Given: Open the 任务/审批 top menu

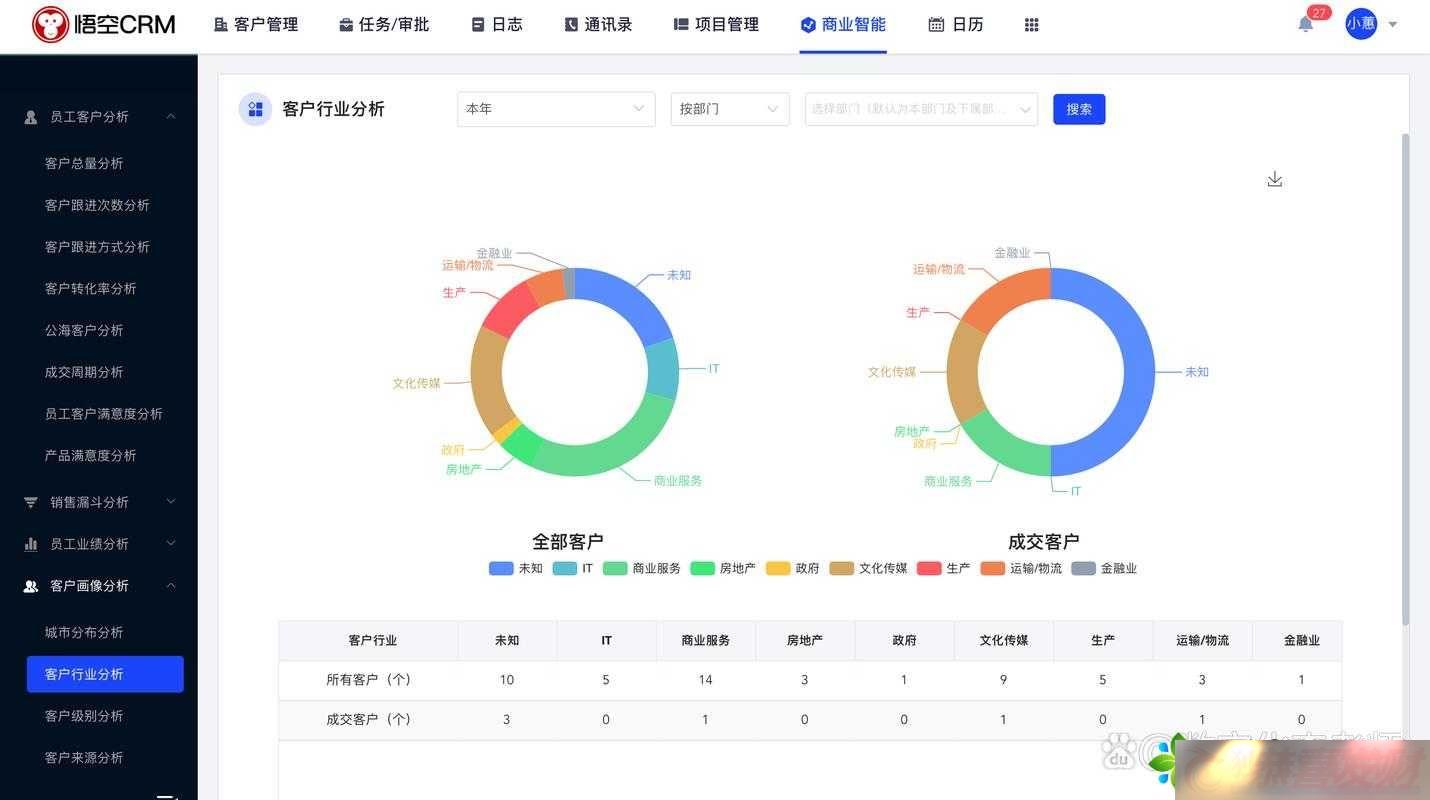Looking at the screenshot, I should coord(384,25).
